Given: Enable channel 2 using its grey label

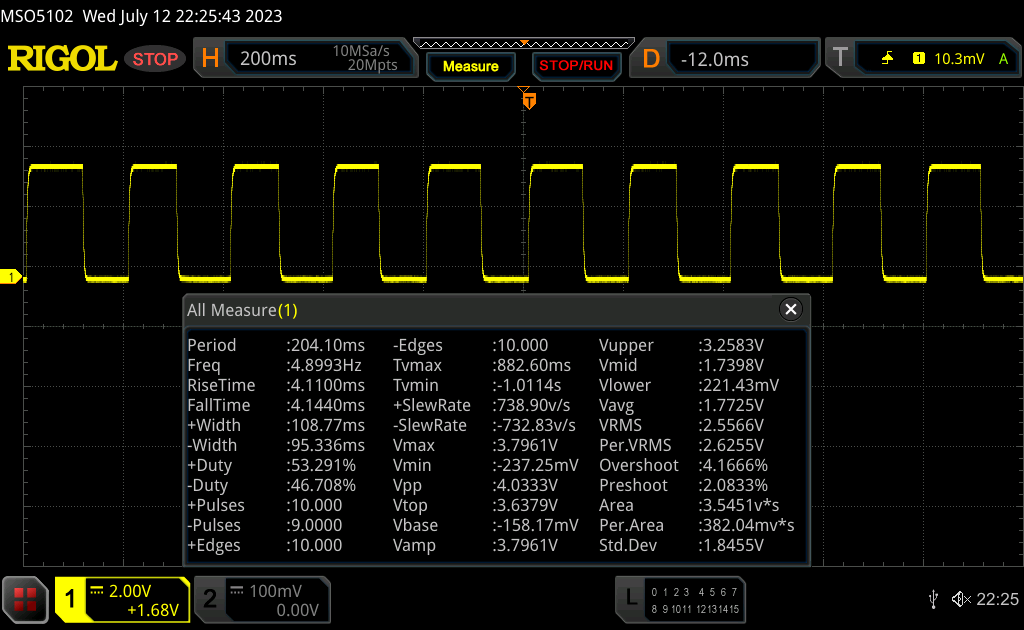Looking at the screenshot, I should coord(210,599).
